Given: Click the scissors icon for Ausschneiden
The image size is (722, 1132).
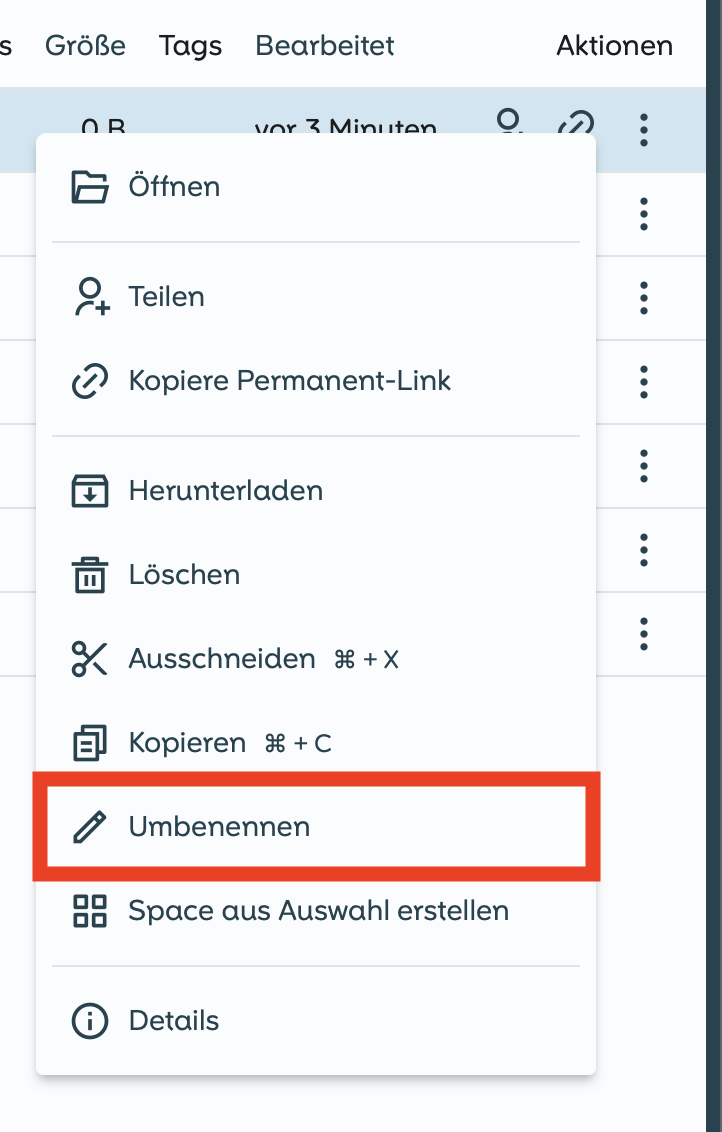Looking at the screenshot, I should [90, 659].
